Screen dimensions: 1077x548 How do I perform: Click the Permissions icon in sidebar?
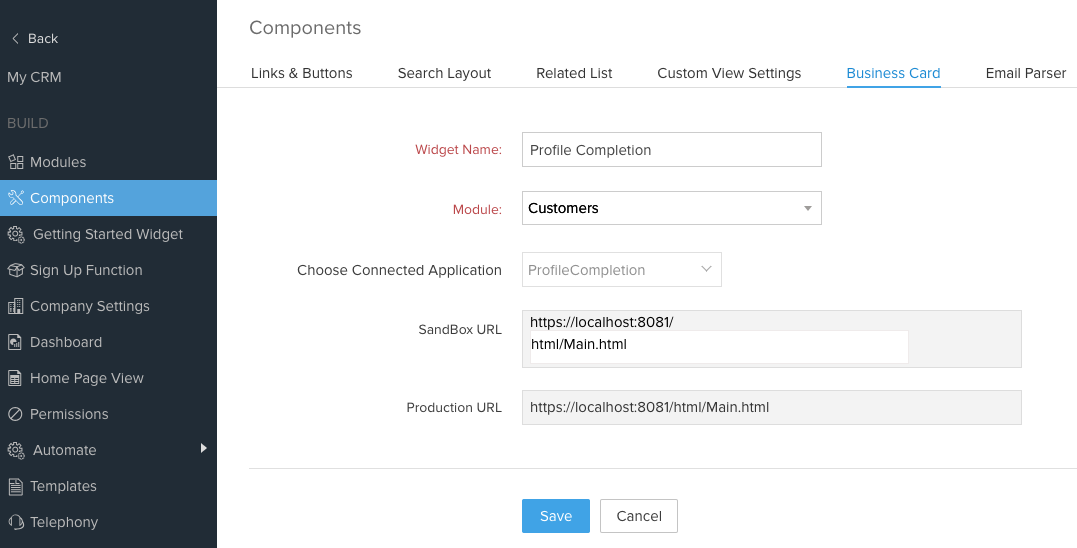pos(15,414)
